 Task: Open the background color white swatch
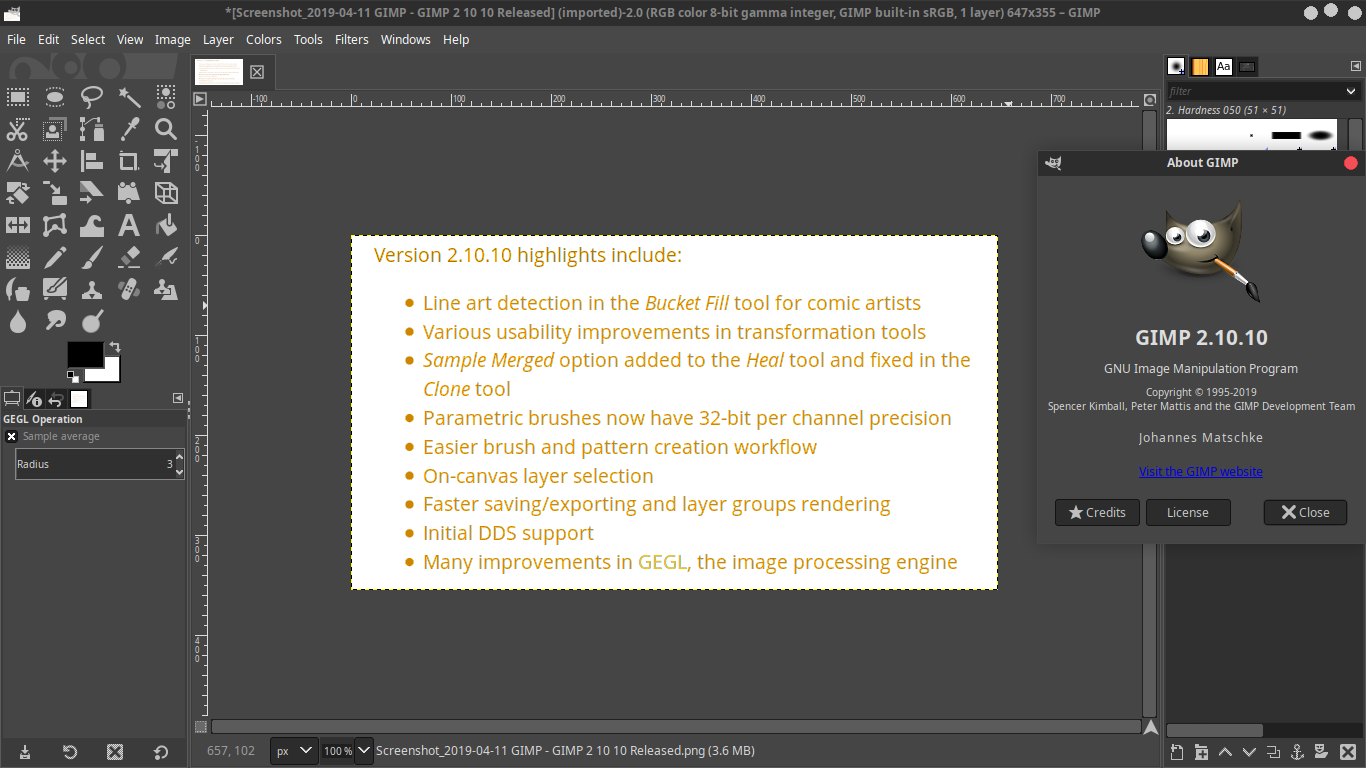point(109,373)
